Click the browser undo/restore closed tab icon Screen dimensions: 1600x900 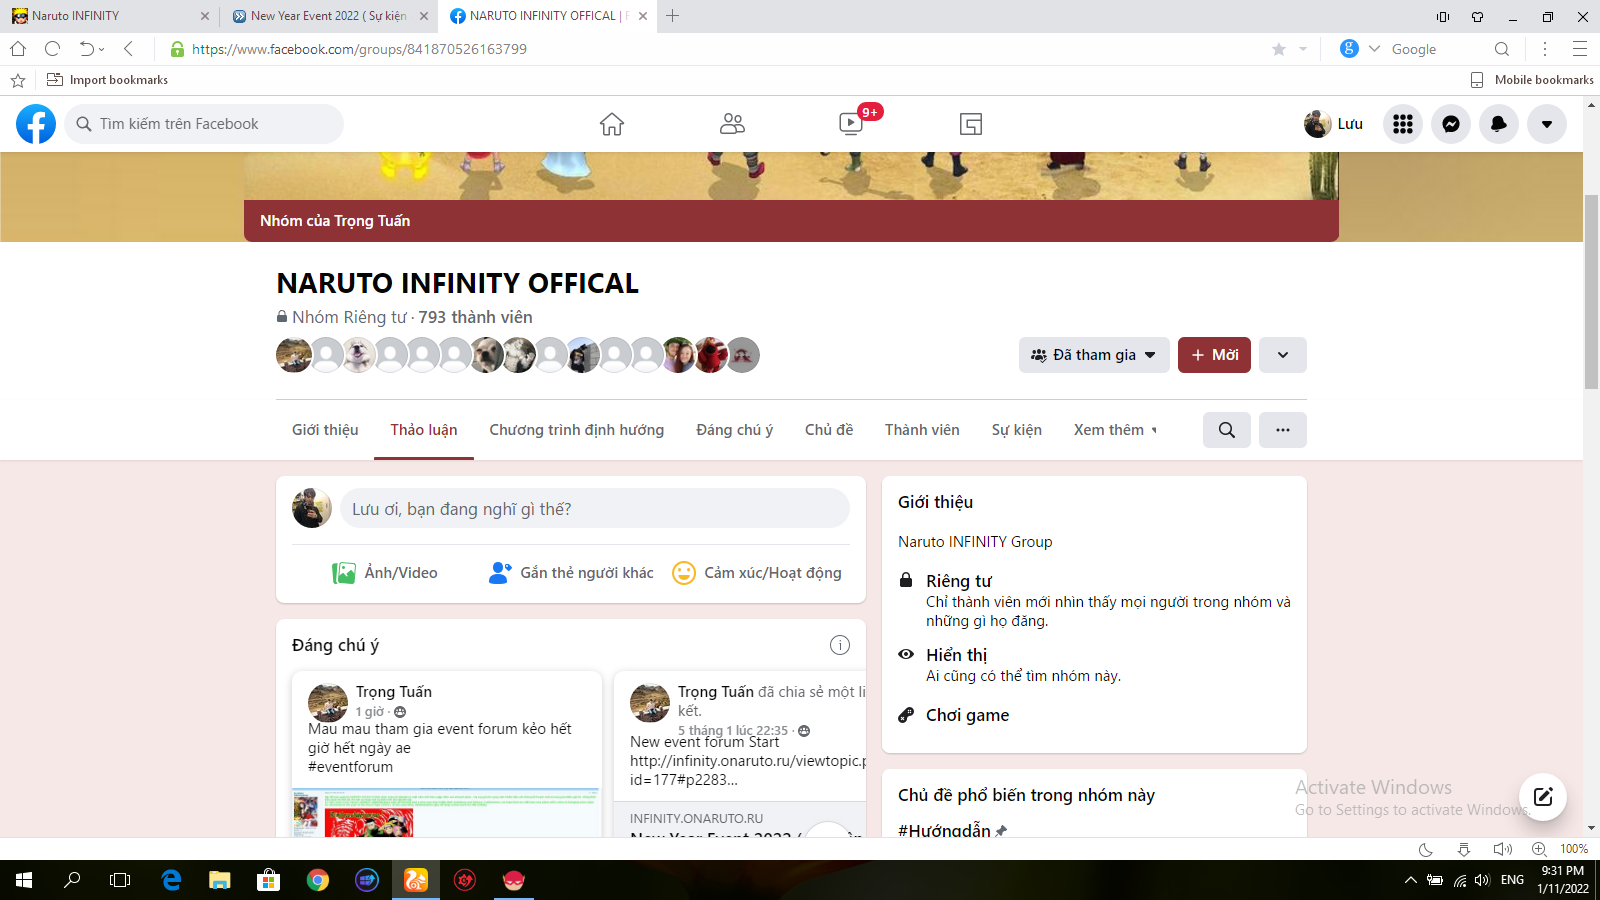pos(88,49)
